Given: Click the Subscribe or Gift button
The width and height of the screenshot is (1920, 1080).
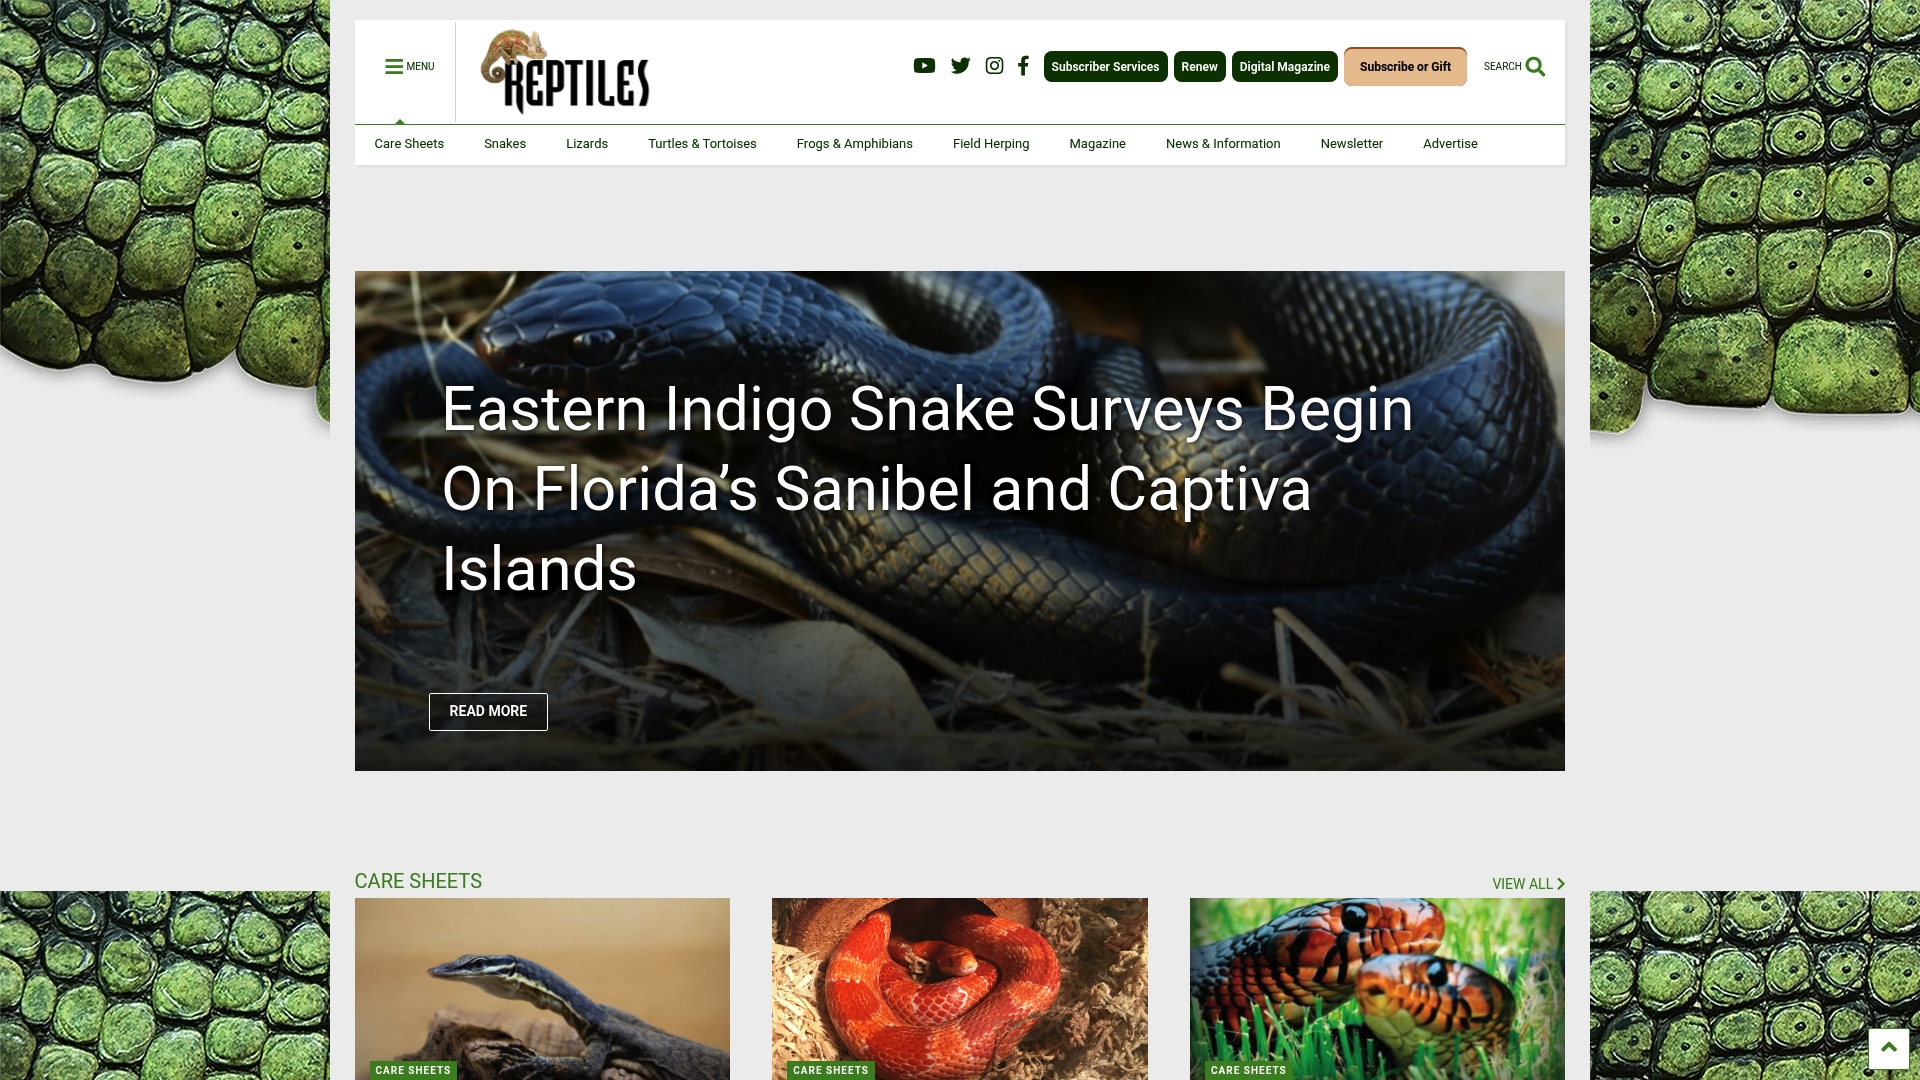Looking at the screenshot, I should coord(1405,67).
